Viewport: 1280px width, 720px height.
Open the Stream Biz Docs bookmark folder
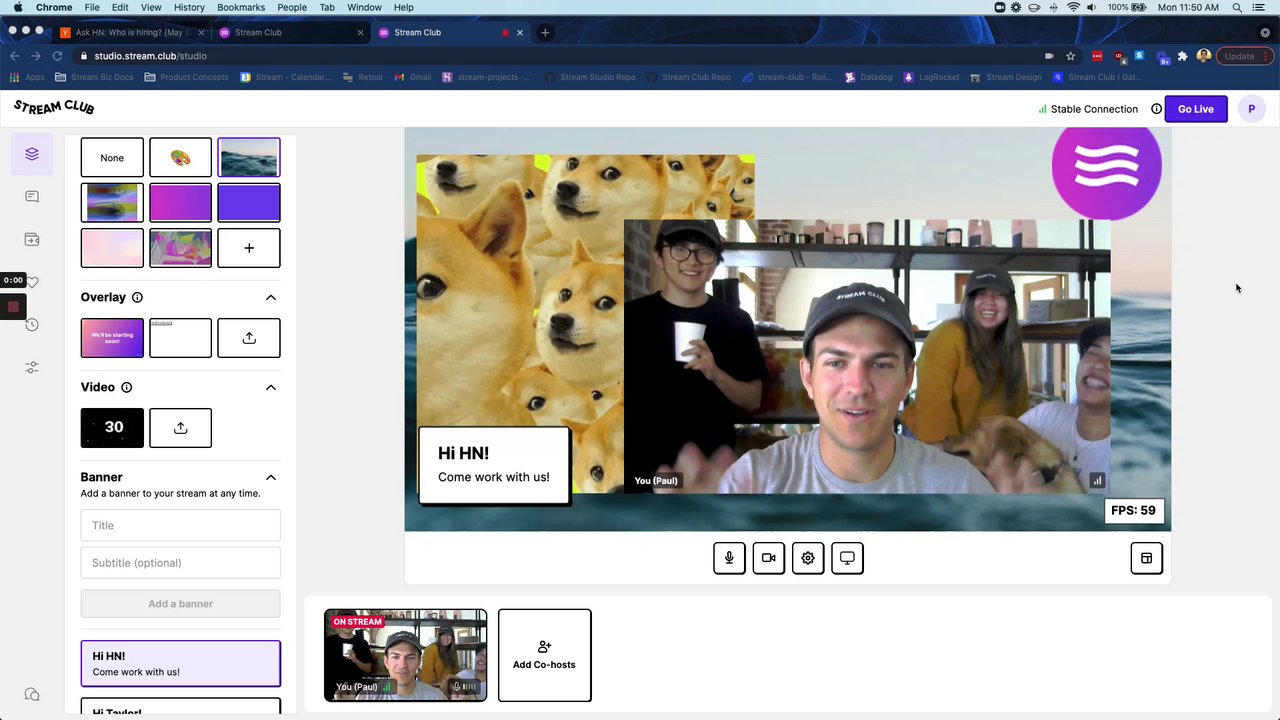94,77
